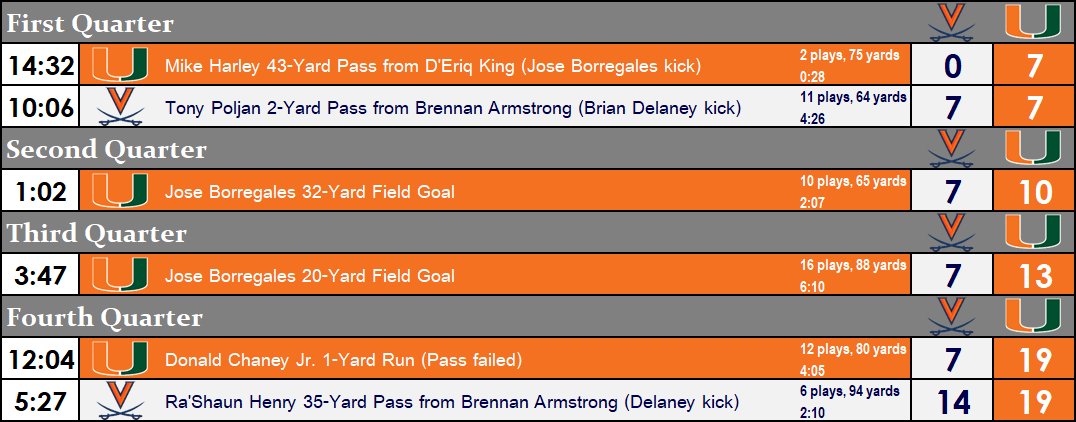Click Ra'Shaun Henry 35-Yard Pass description
1076x422 pixels.
tap(452, 402)
